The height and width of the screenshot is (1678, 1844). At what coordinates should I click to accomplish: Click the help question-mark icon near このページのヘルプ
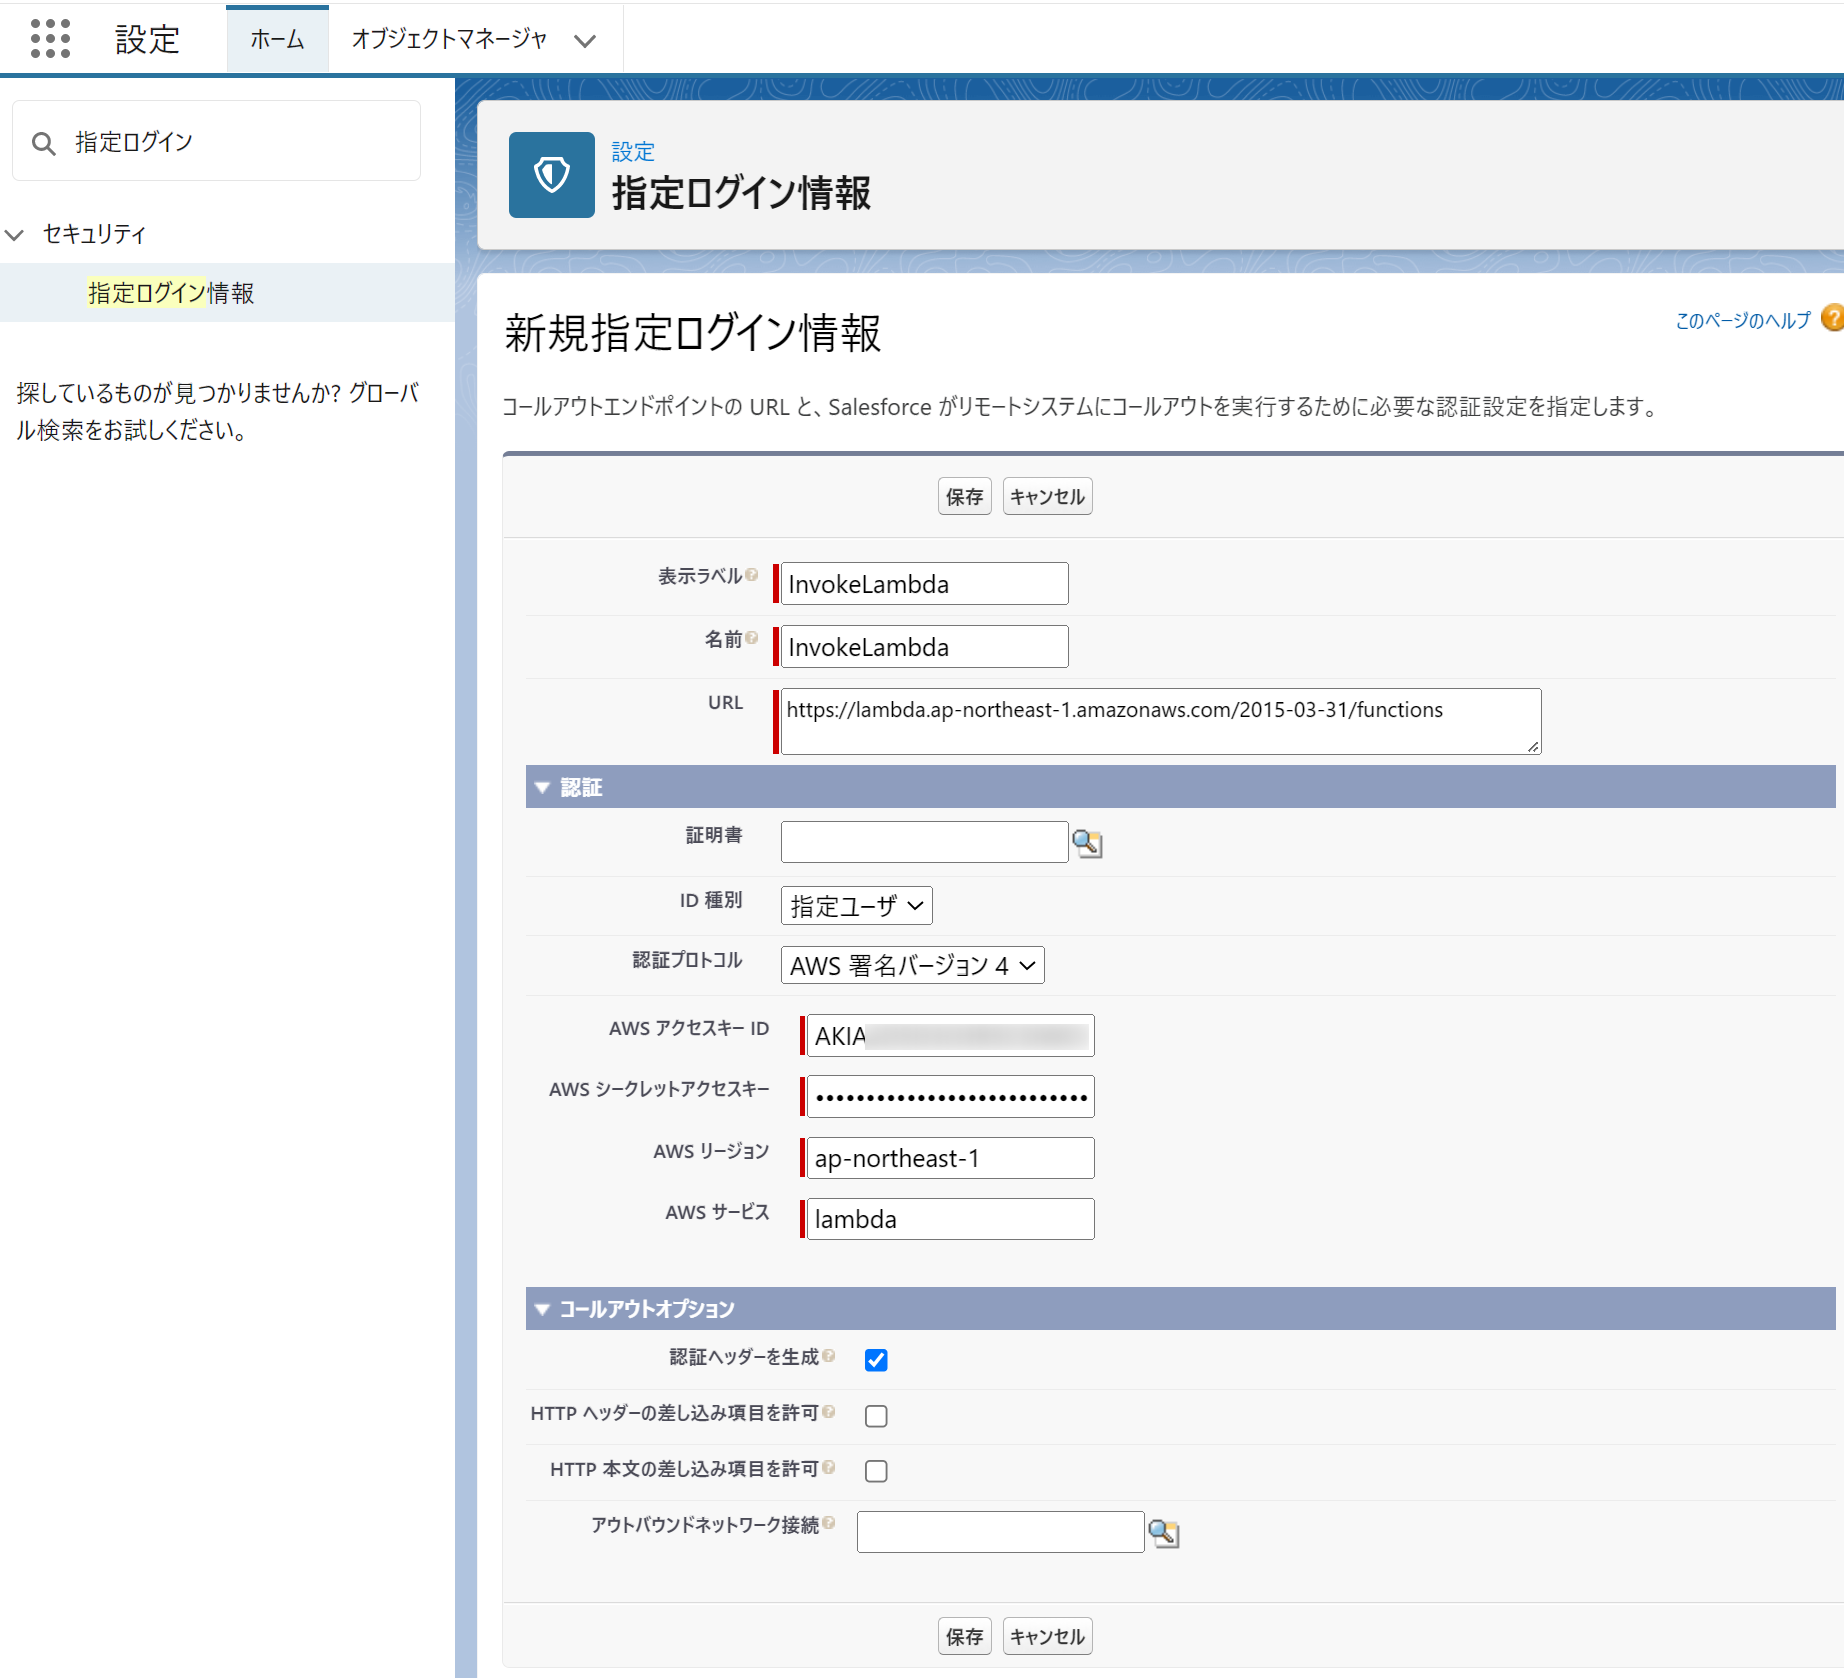tap(1831, 317)
